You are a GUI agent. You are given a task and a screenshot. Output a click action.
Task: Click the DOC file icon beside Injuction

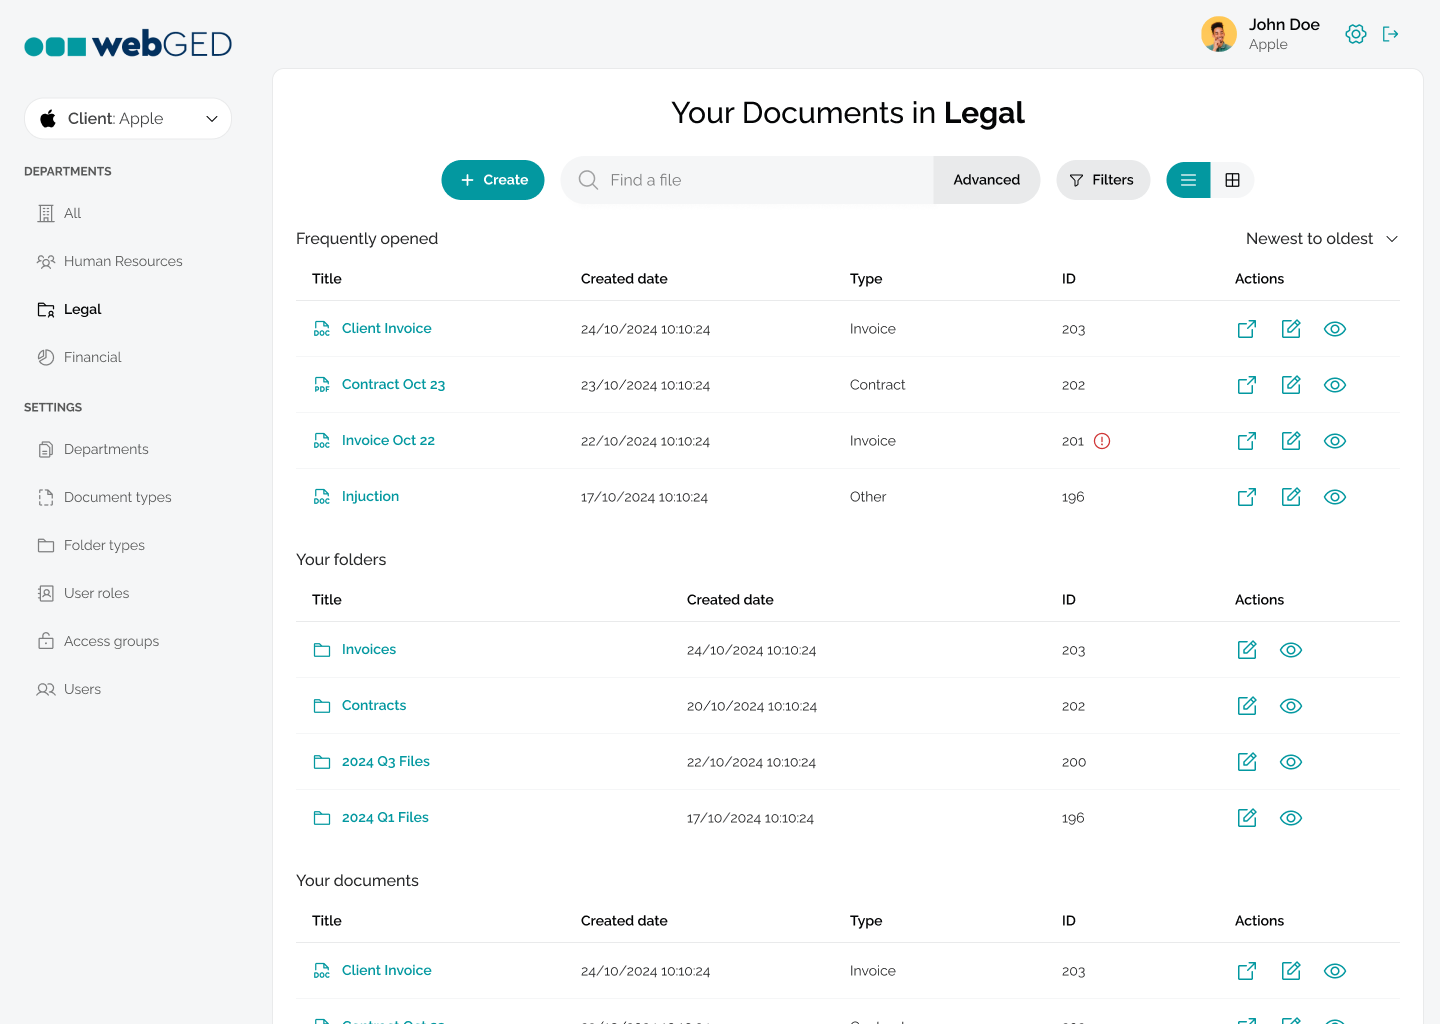tap(322, 497)
